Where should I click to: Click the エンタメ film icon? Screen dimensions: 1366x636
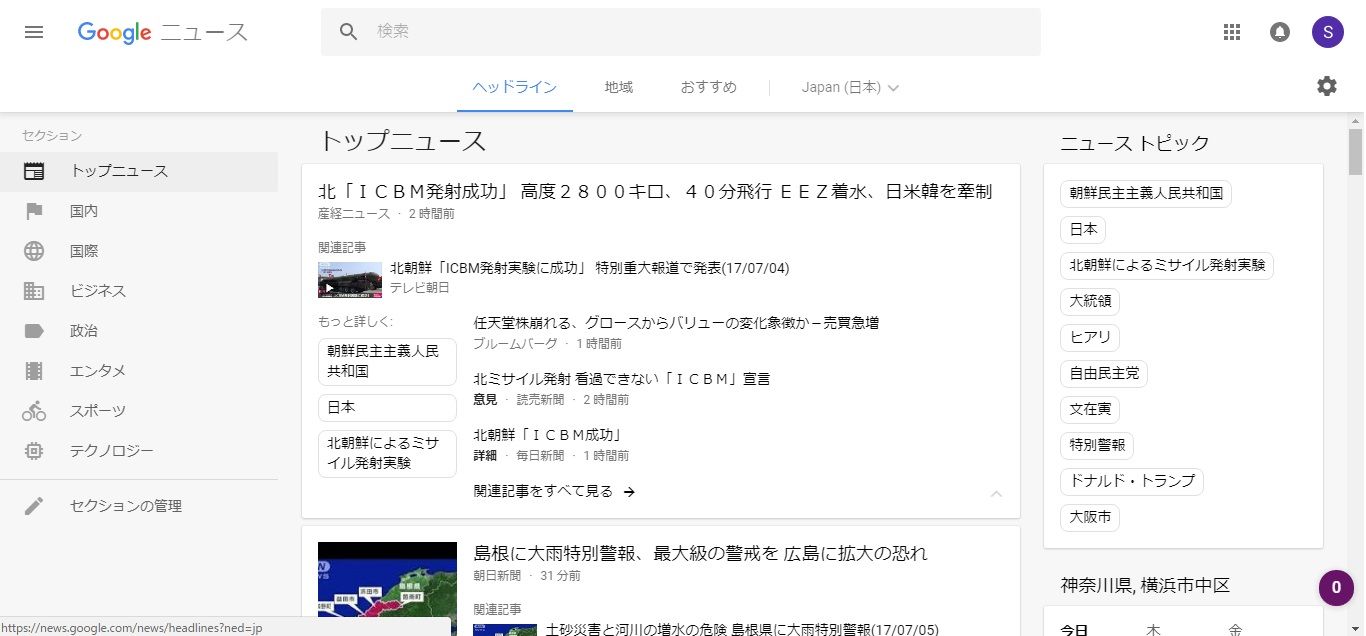pyautogui.click(x=34, y=371)
